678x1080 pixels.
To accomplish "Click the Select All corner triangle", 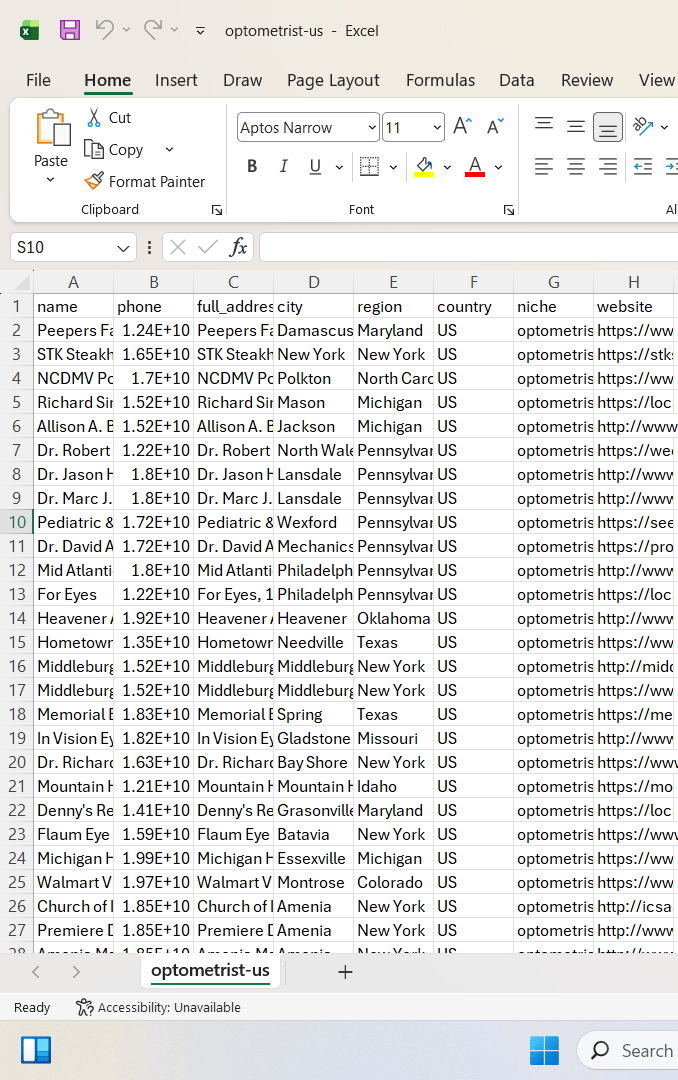I will pos(23,282).
